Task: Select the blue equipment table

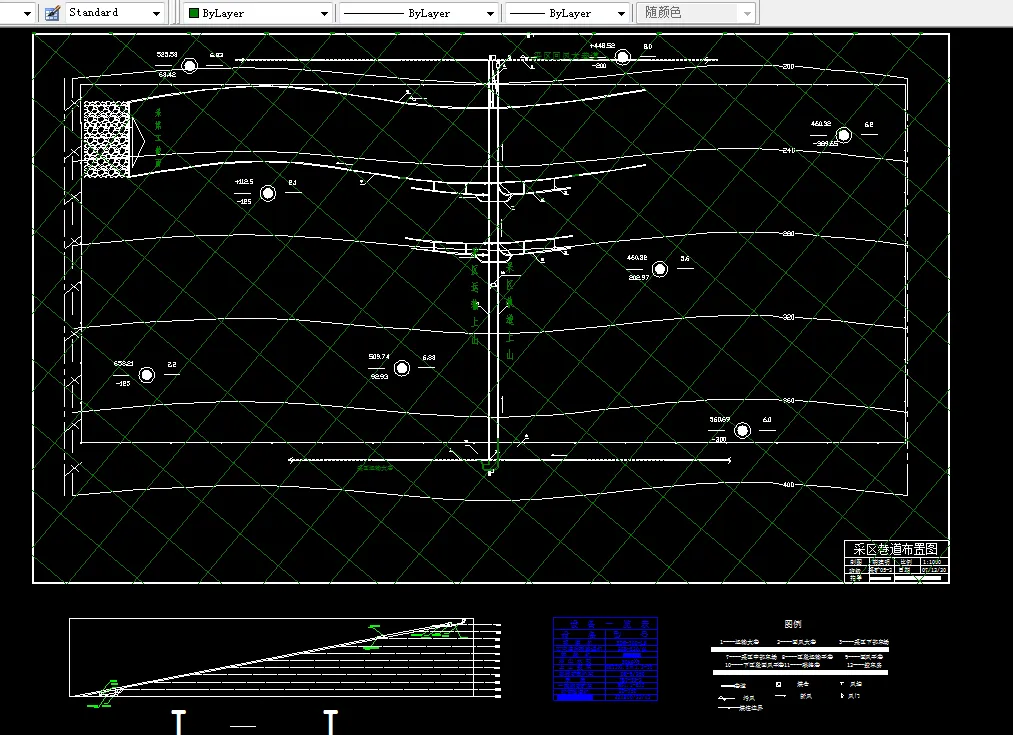Action: (605, 659)
